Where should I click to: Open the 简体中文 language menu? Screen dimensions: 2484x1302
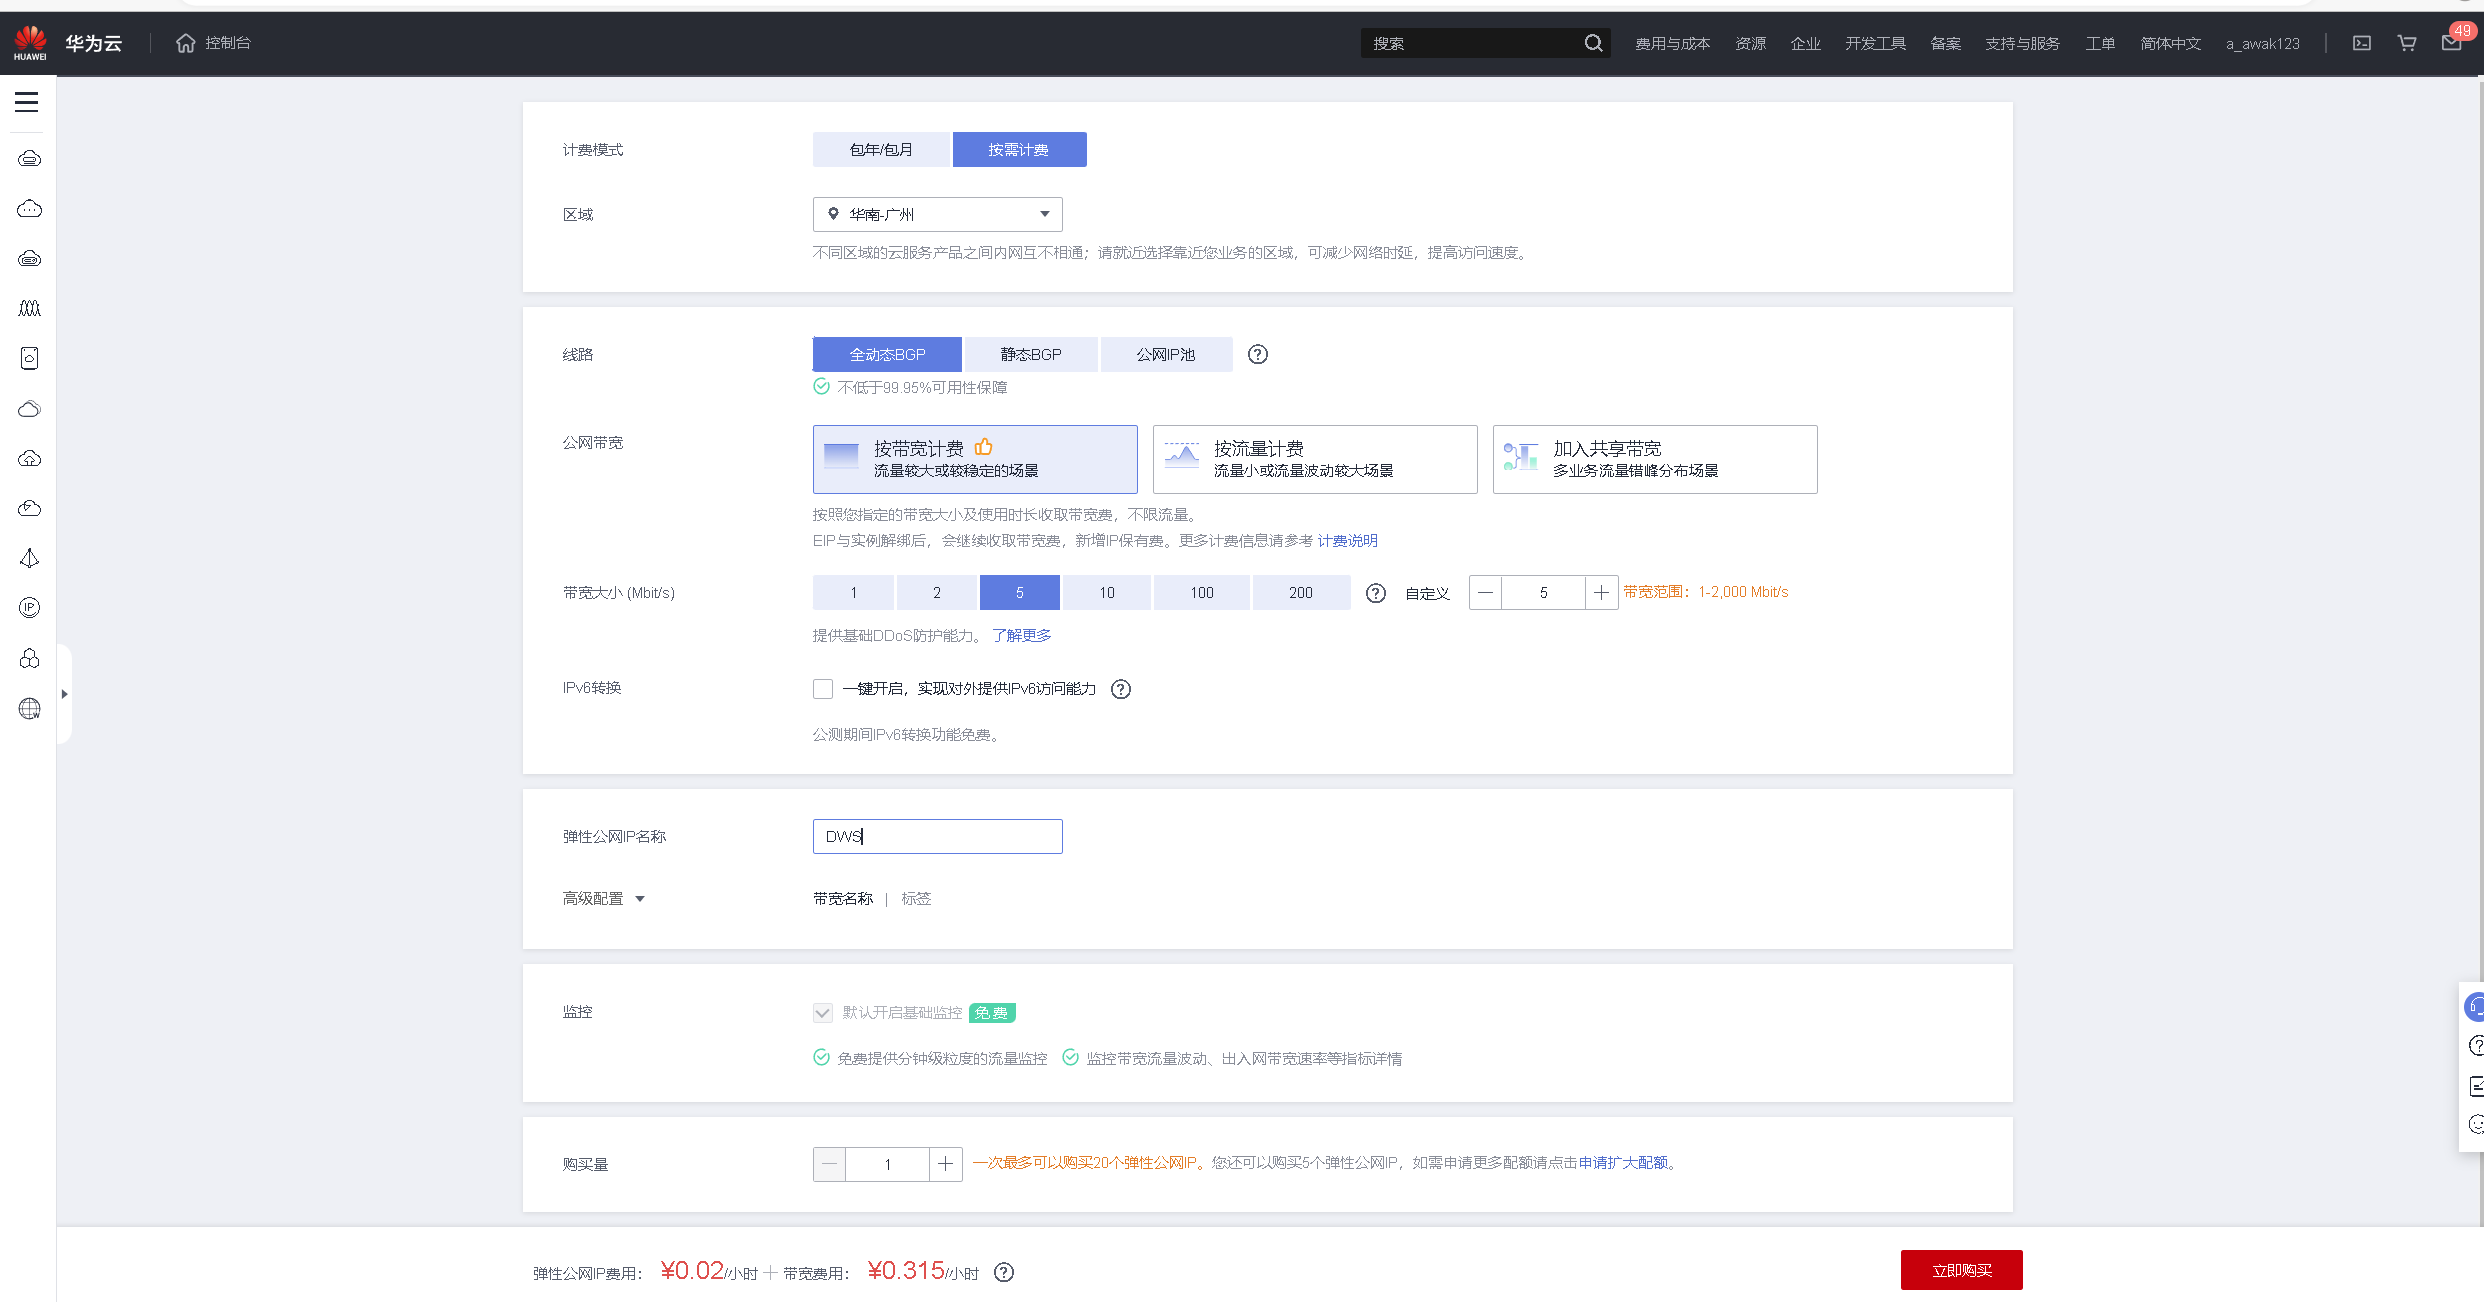pyautogui.click(x=2170, y=43)
